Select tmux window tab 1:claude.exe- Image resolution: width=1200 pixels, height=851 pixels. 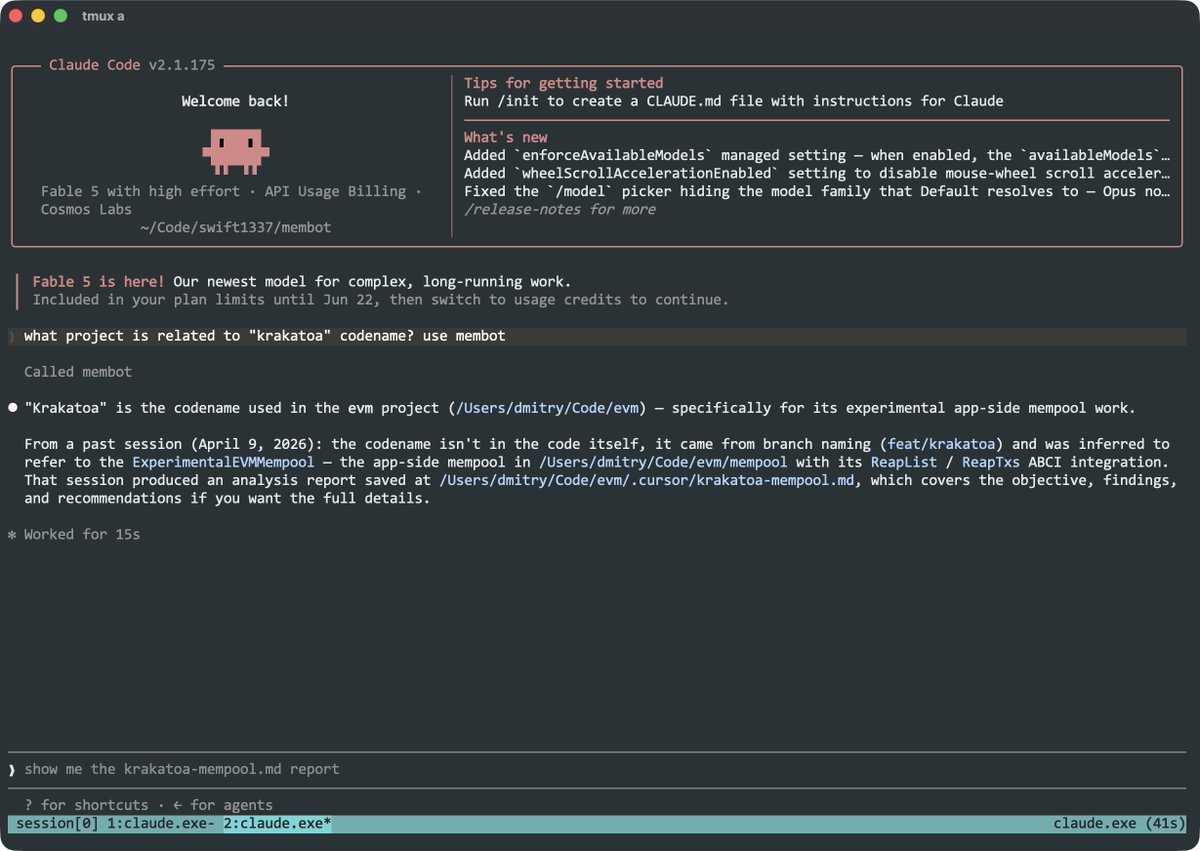click(161, 823)
